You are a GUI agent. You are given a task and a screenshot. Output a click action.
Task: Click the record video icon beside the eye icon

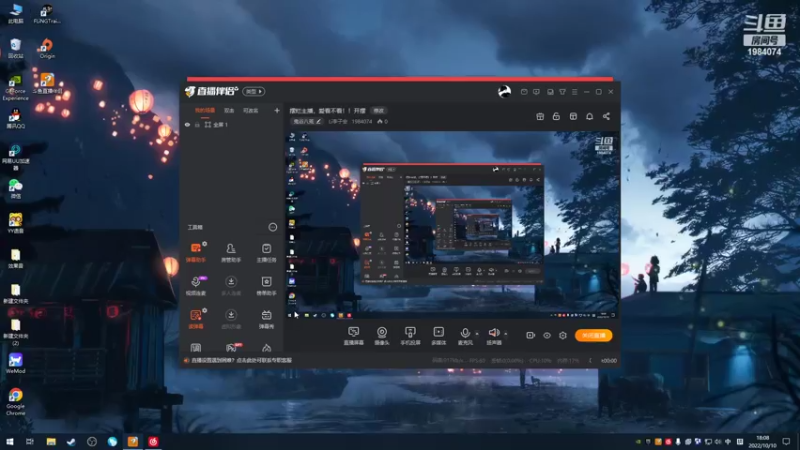pyautogui.click(x=531, y=335)
